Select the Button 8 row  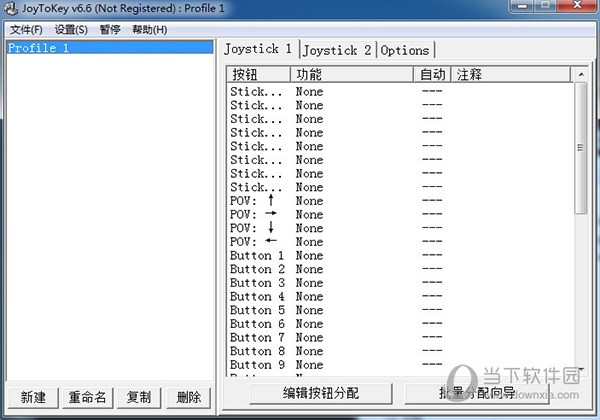coord(400,351)
